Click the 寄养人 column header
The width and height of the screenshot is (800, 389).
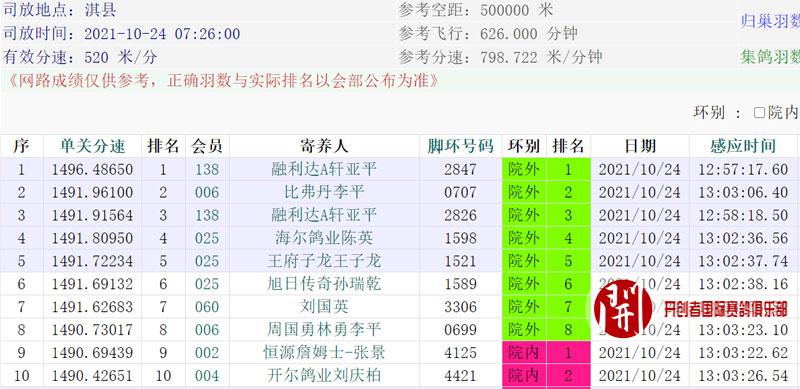coord(324,146)
